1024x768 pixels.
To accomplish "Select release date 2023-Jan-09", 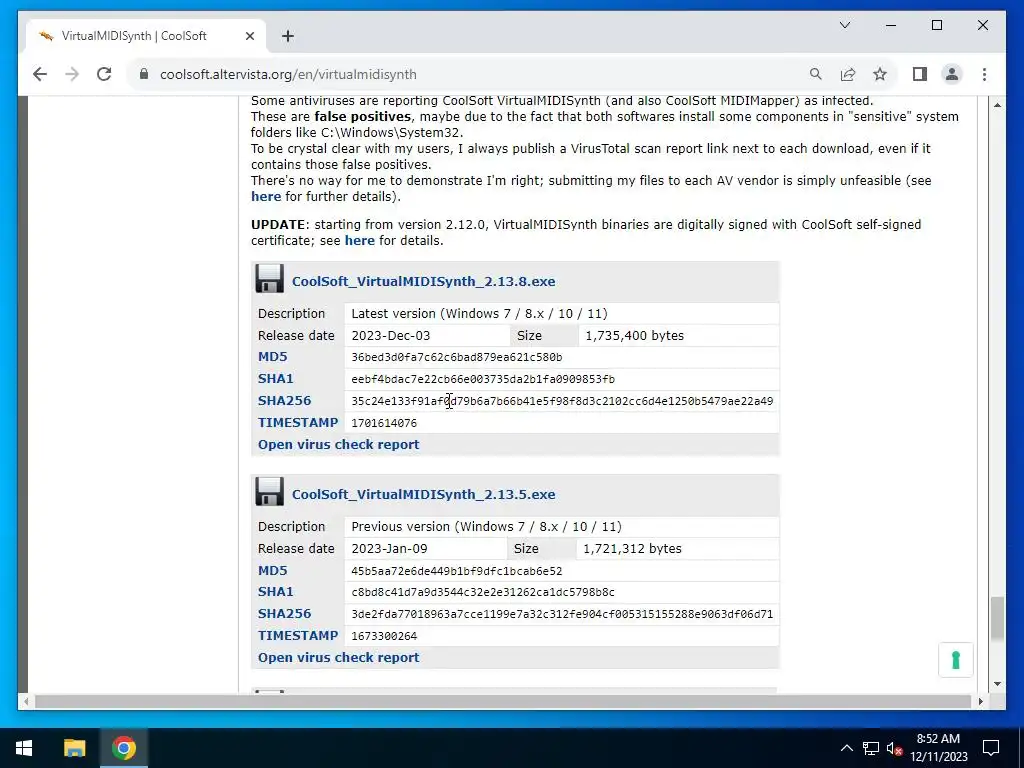I will [x=390, y=549].
